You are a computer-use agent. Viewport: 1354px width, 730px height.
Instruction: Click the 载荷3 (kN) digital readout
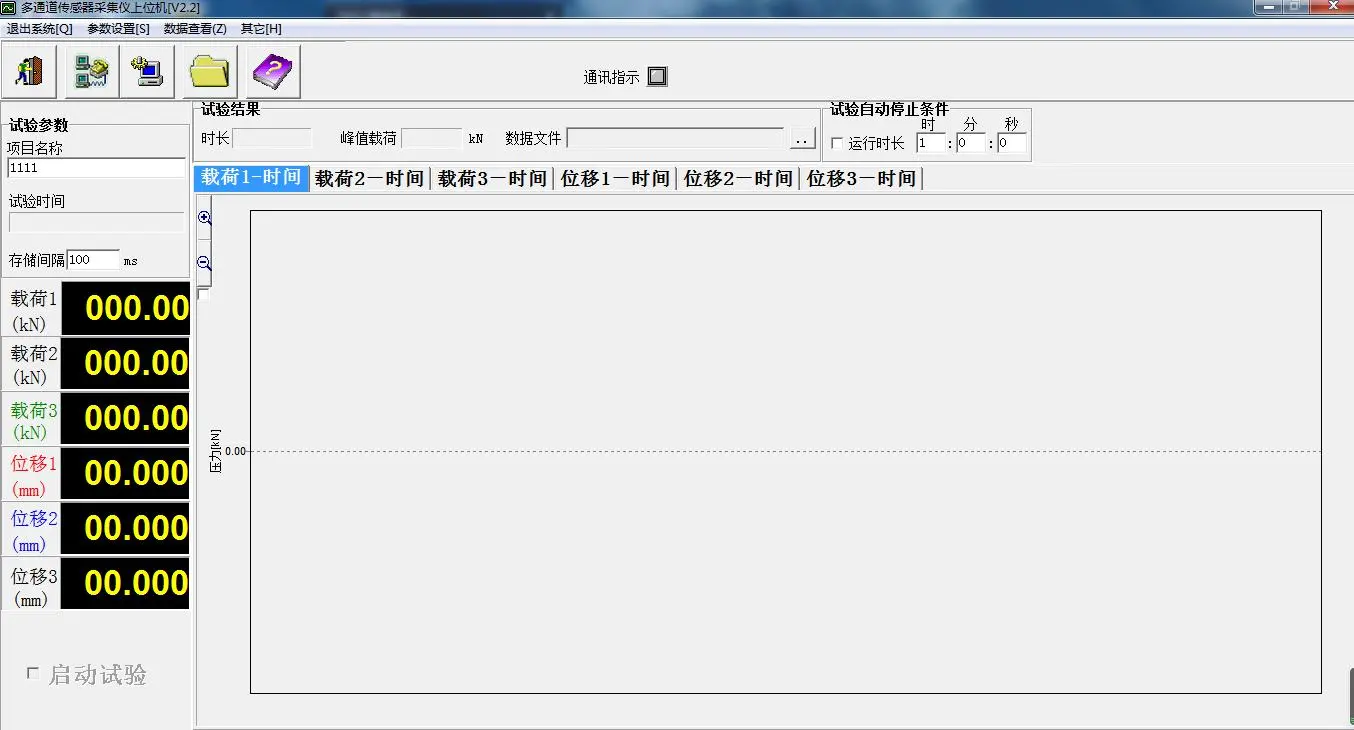(x=125, y=418)
